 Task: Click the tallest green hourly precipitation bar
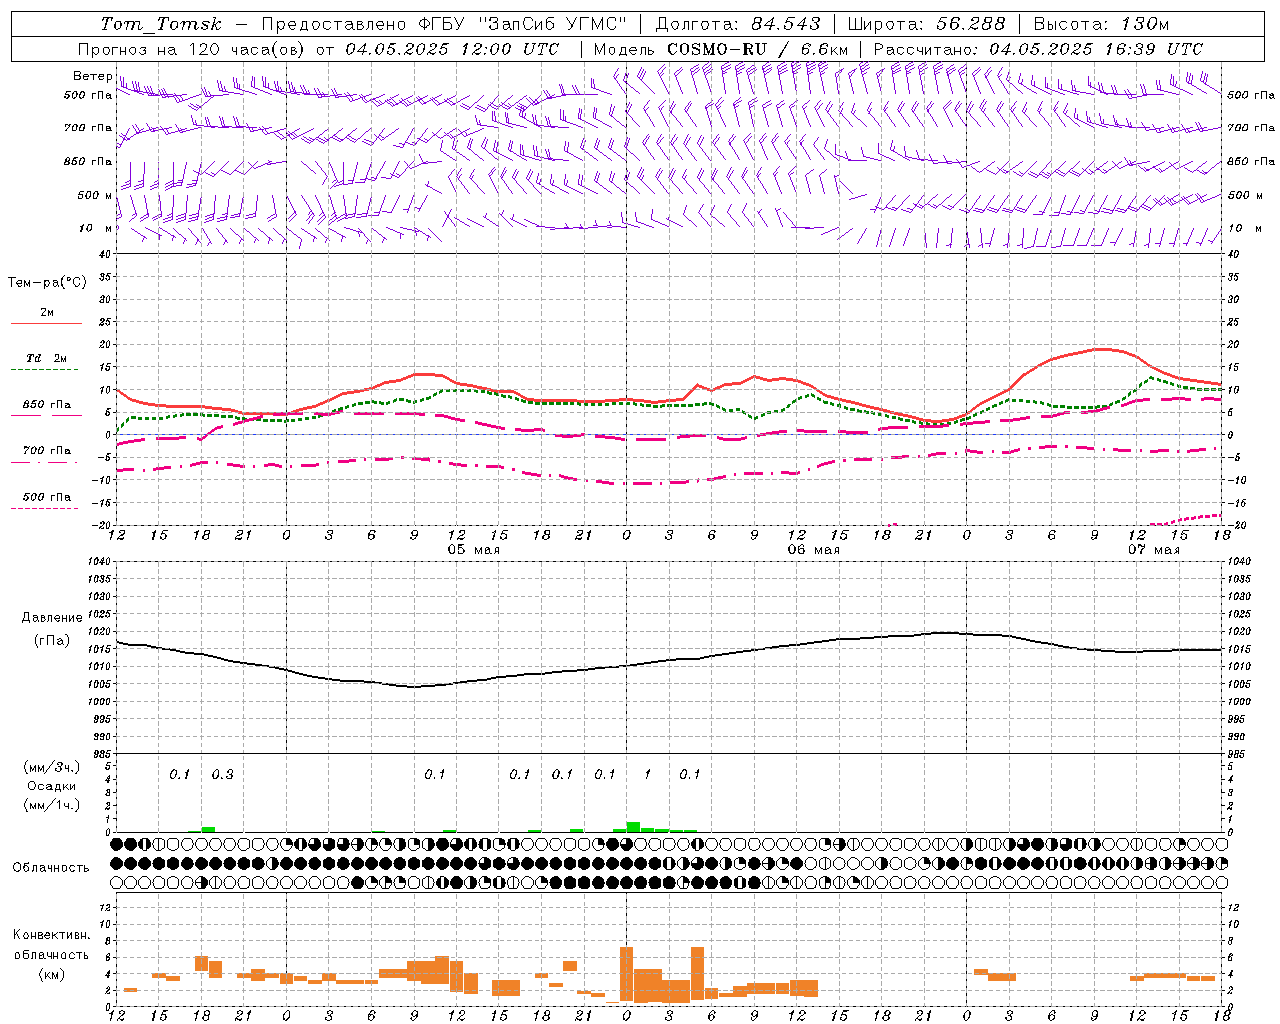pyautogui.click(x=633, y=827)
